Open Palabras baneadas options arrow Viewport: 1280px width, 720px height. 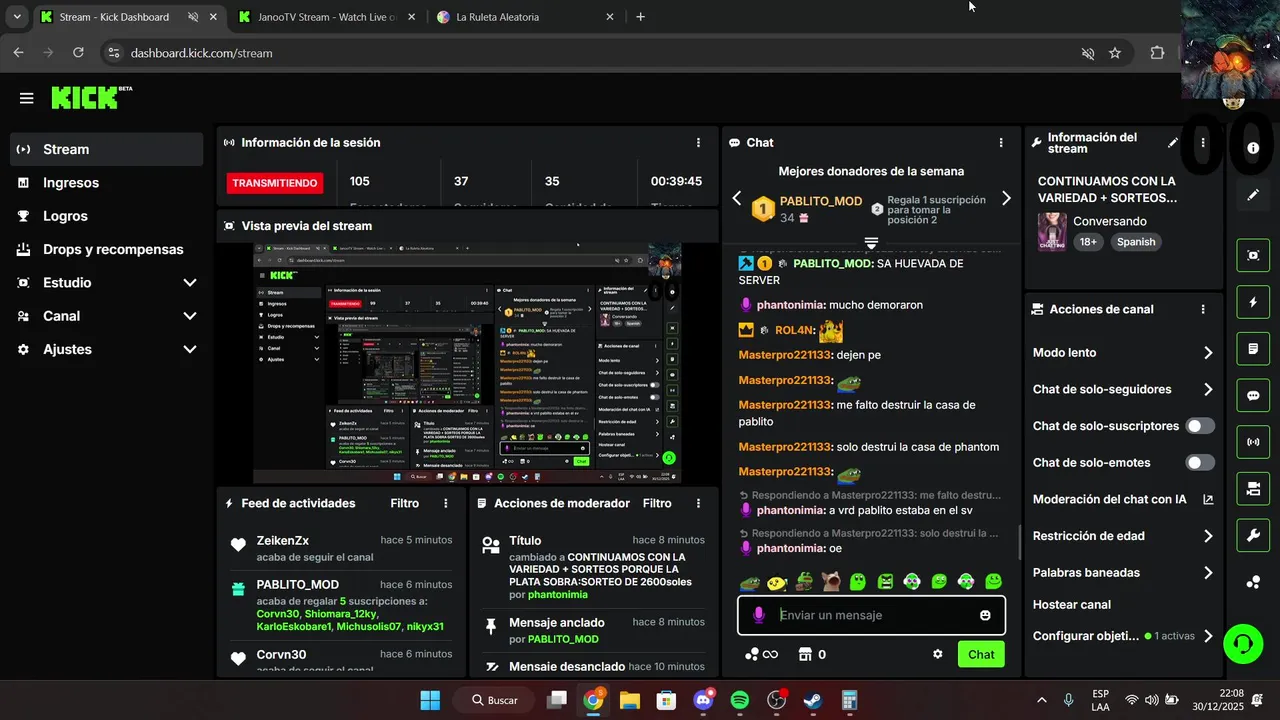pyautogui.click(x=1208, y=573)
